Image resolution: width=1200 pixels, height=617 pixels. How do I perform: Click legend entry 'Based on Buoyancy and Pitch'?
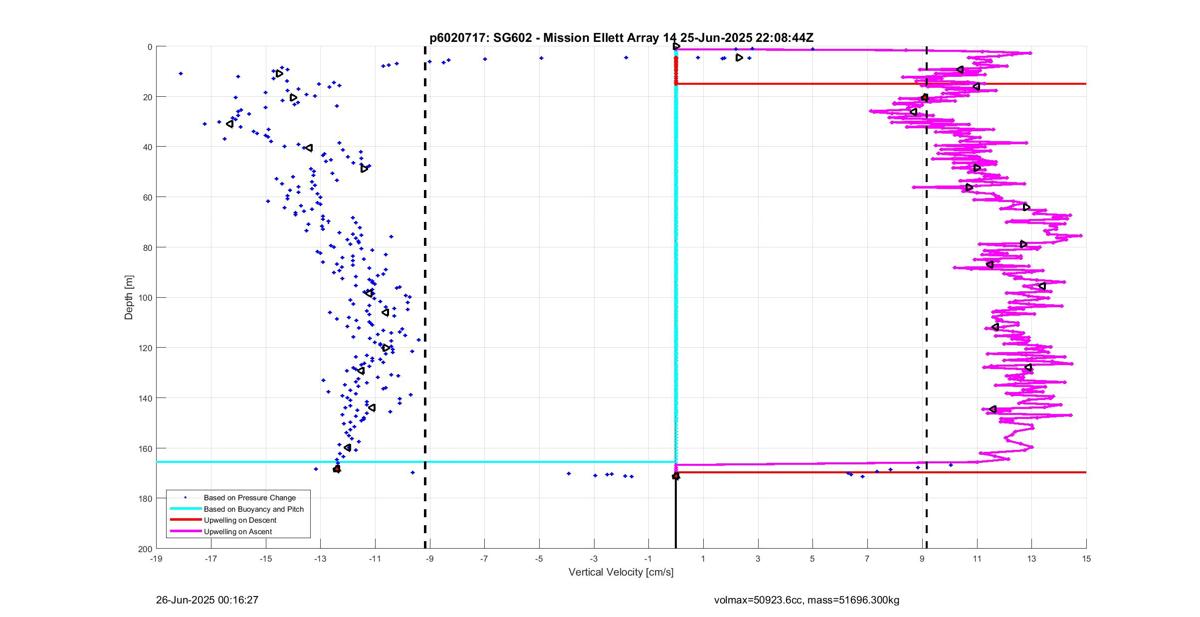pyautogui.click(x=254, y=509)
